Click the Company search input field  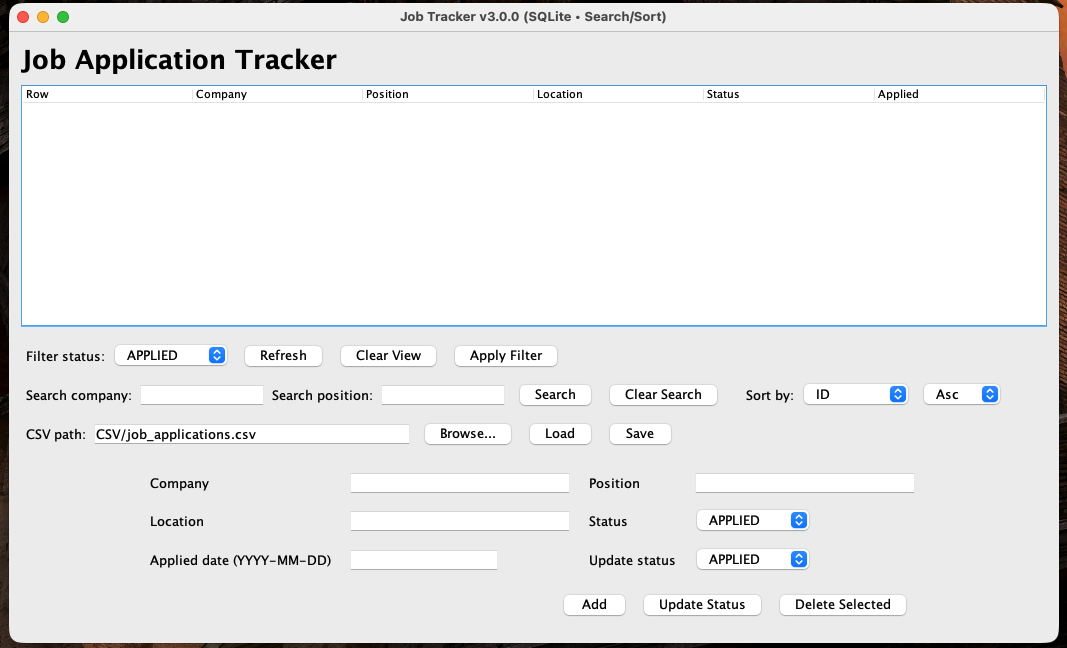coord(201,394)
